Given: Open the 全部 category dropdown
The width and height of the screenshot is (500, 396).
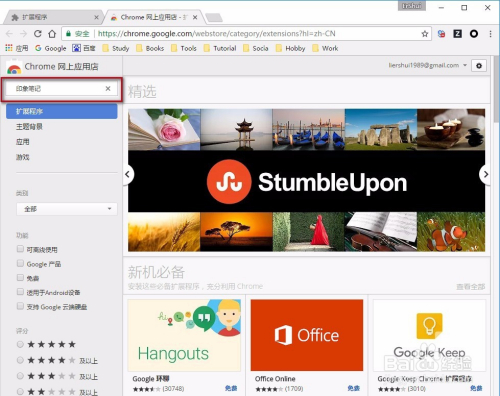Looking at the screenshot, I should coord(67,209).
